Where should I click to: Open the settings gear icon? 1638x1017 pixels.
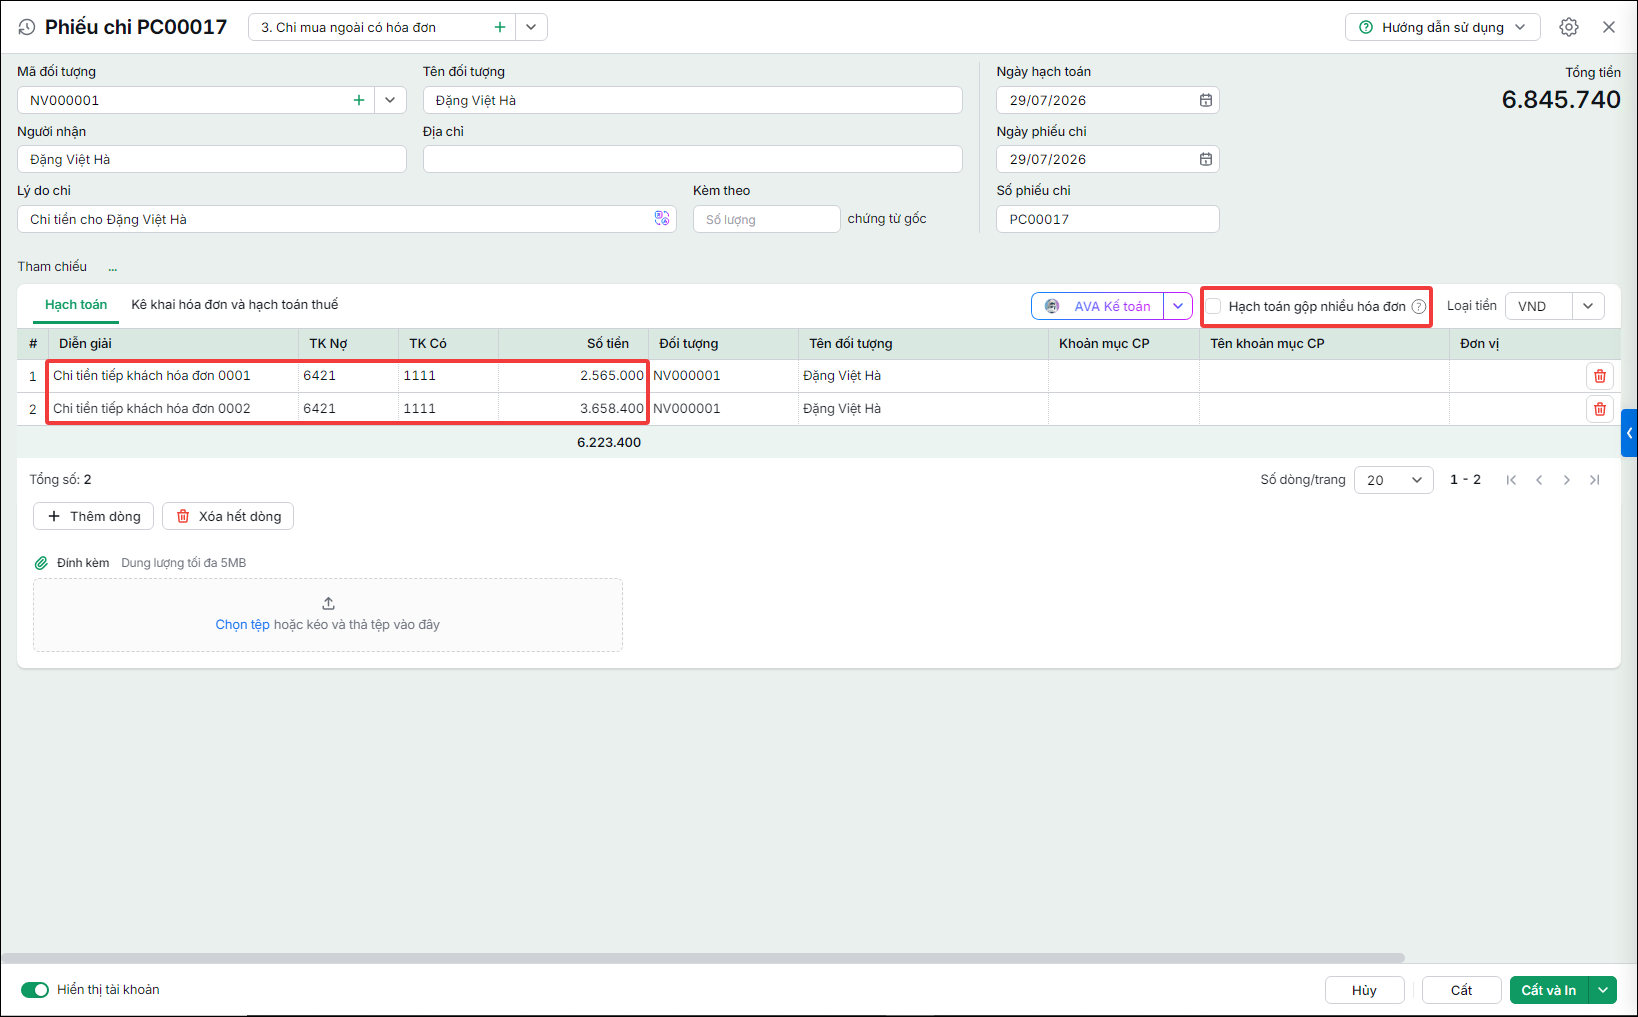pyautogui.click(x=1569, y=27)
